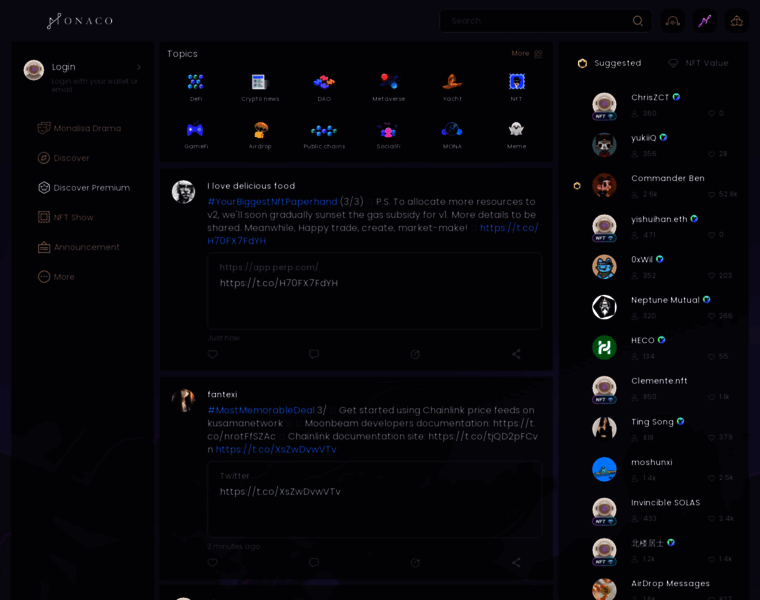Open Discover Premium in sidebar
The width and height of the screenshot is (760, 600).
click(84, 188)
